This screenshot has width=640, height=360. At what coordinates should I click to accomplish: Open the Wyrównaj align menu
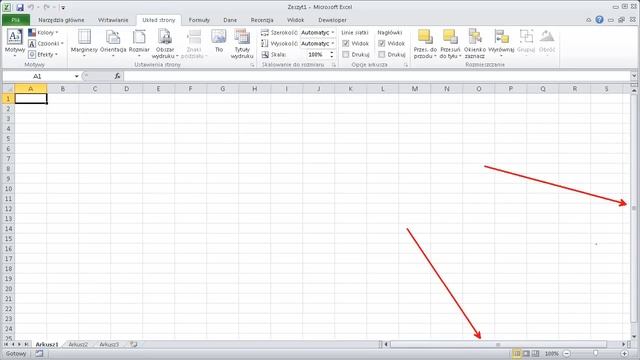pyautogui.click(x=501, y=42)
